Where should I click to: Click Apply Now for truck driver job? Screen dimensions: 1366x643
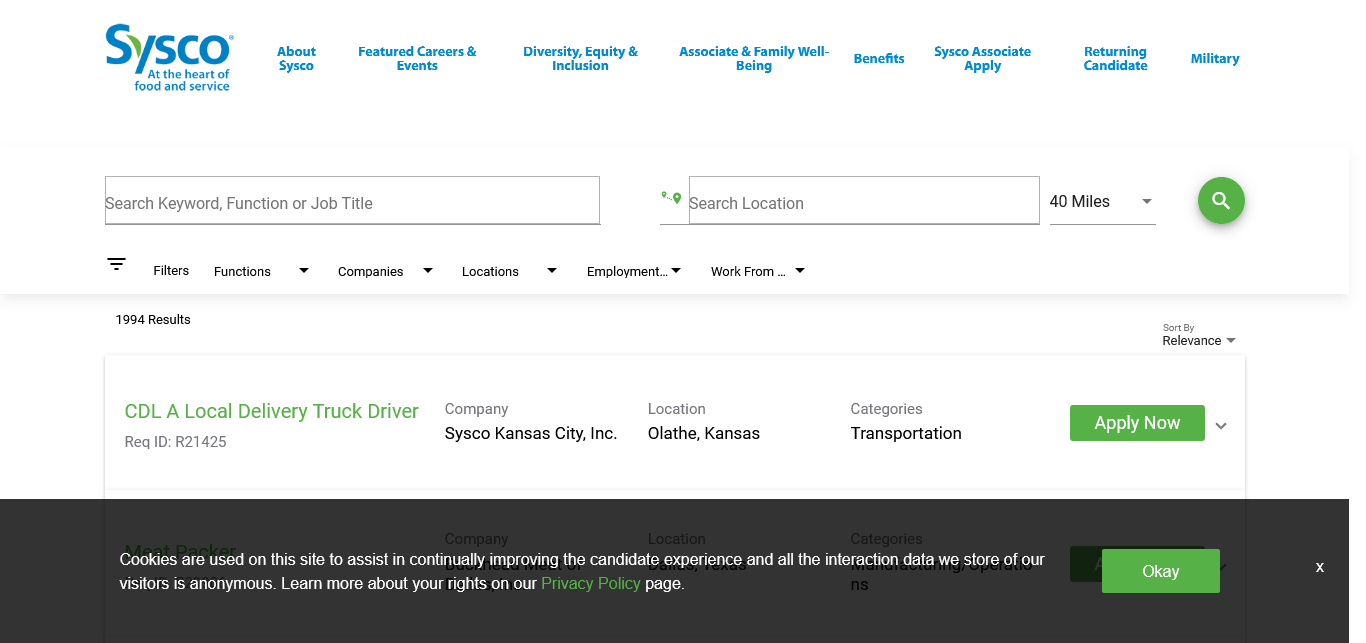(x=1136, y=423)
